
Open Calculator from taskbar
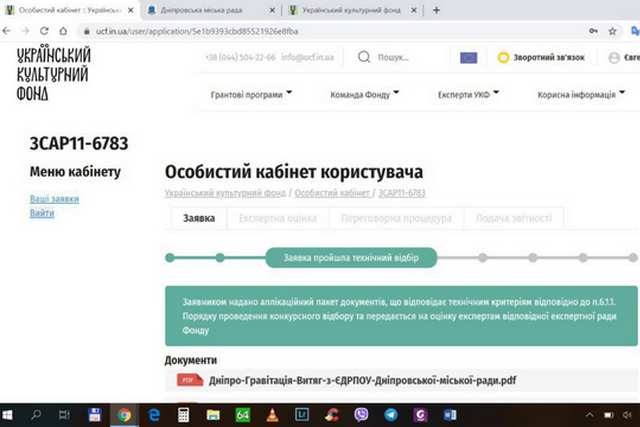coord(183,415)
